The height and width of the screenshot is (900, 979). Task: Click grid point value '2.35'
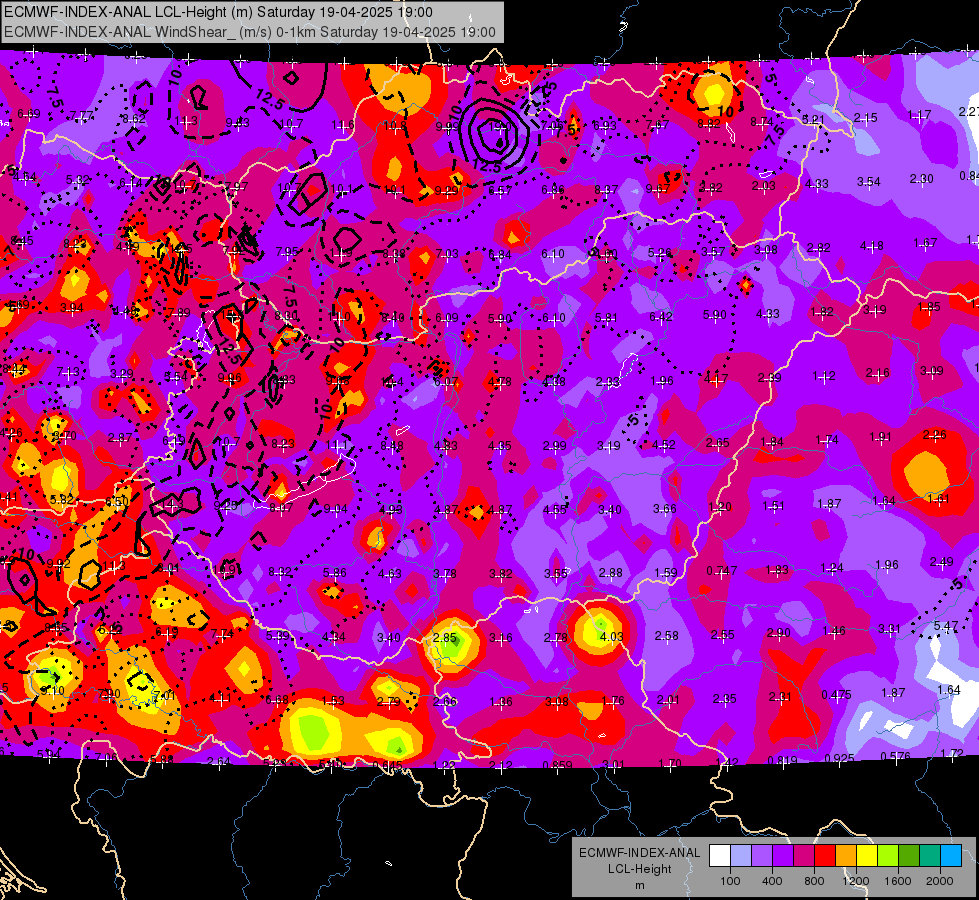tap(724, 699)
